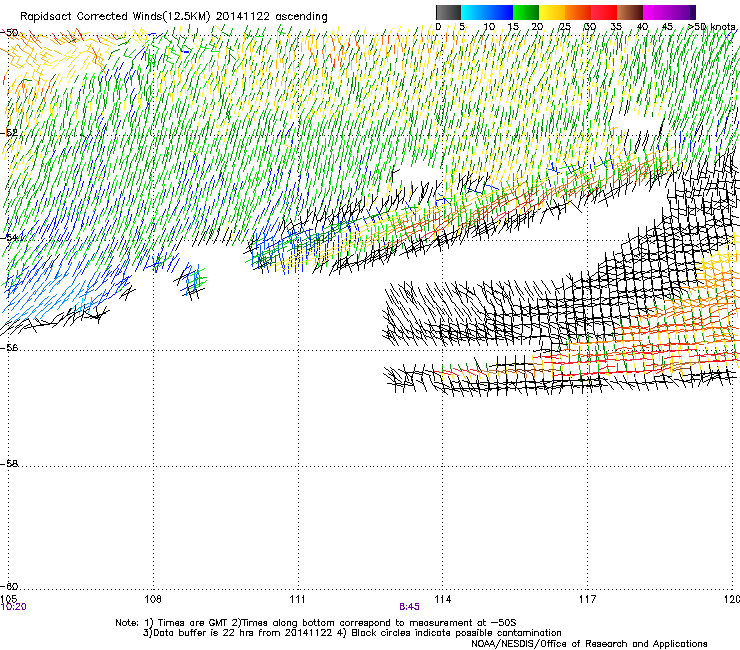This screenshot has width=740, height=650.
Task: Click the '>50 knots' legend label
Action: [711, 26]
